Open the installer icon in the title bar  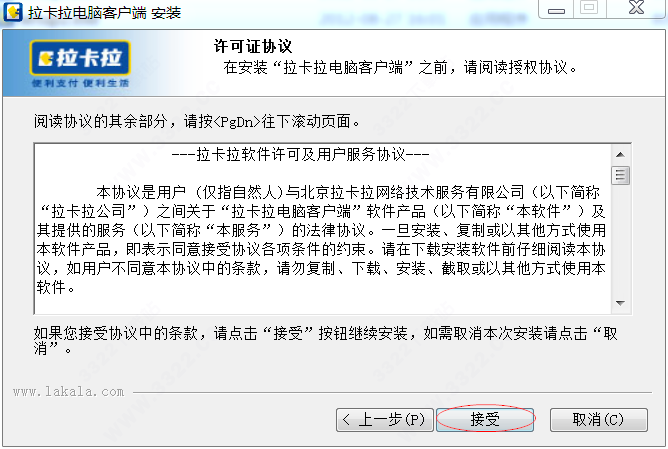[x=13, y=12]
